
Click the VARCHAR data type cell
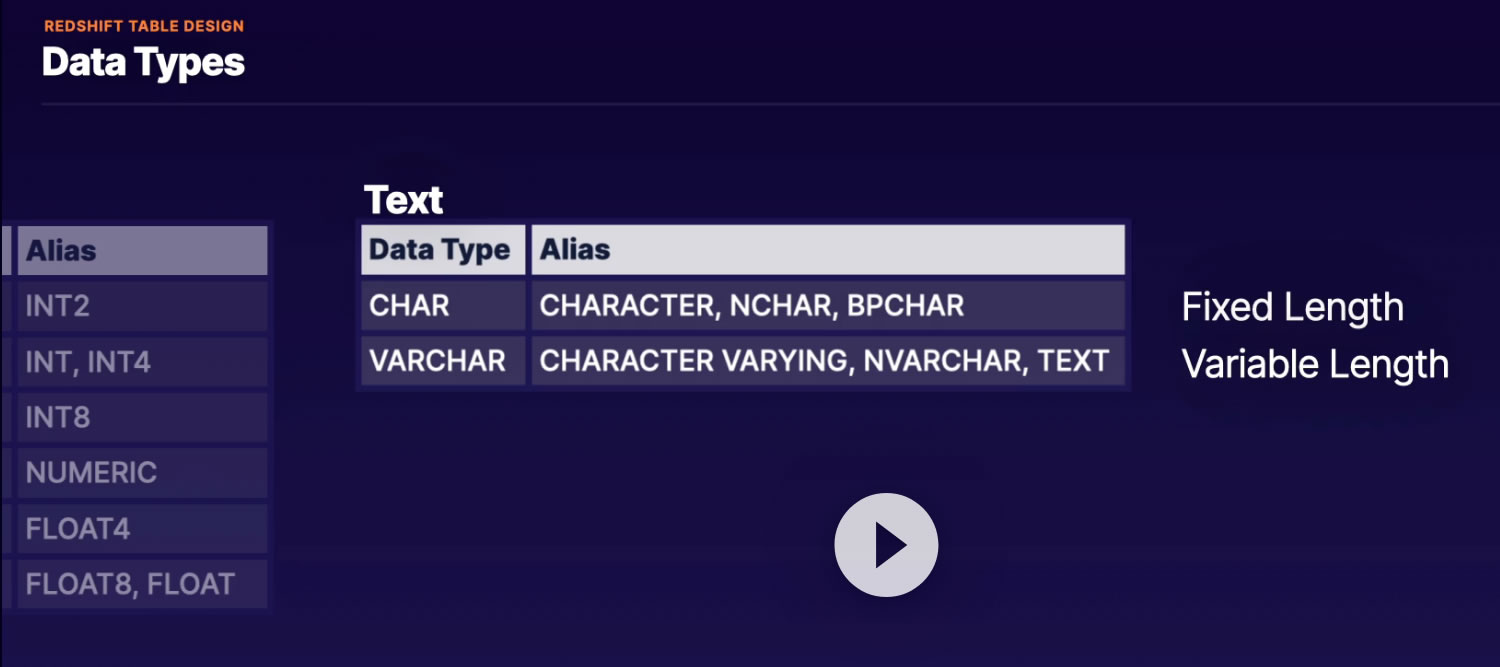pos(441,361)
